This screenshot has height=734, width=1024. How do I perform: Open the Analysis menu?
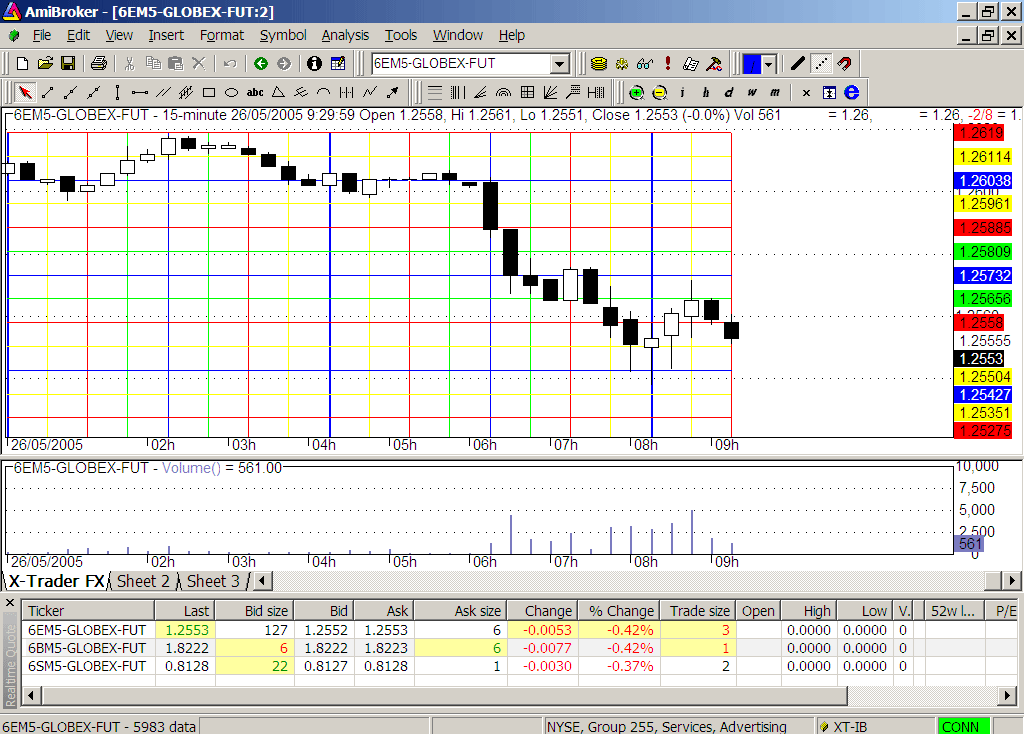click(345, 35)
